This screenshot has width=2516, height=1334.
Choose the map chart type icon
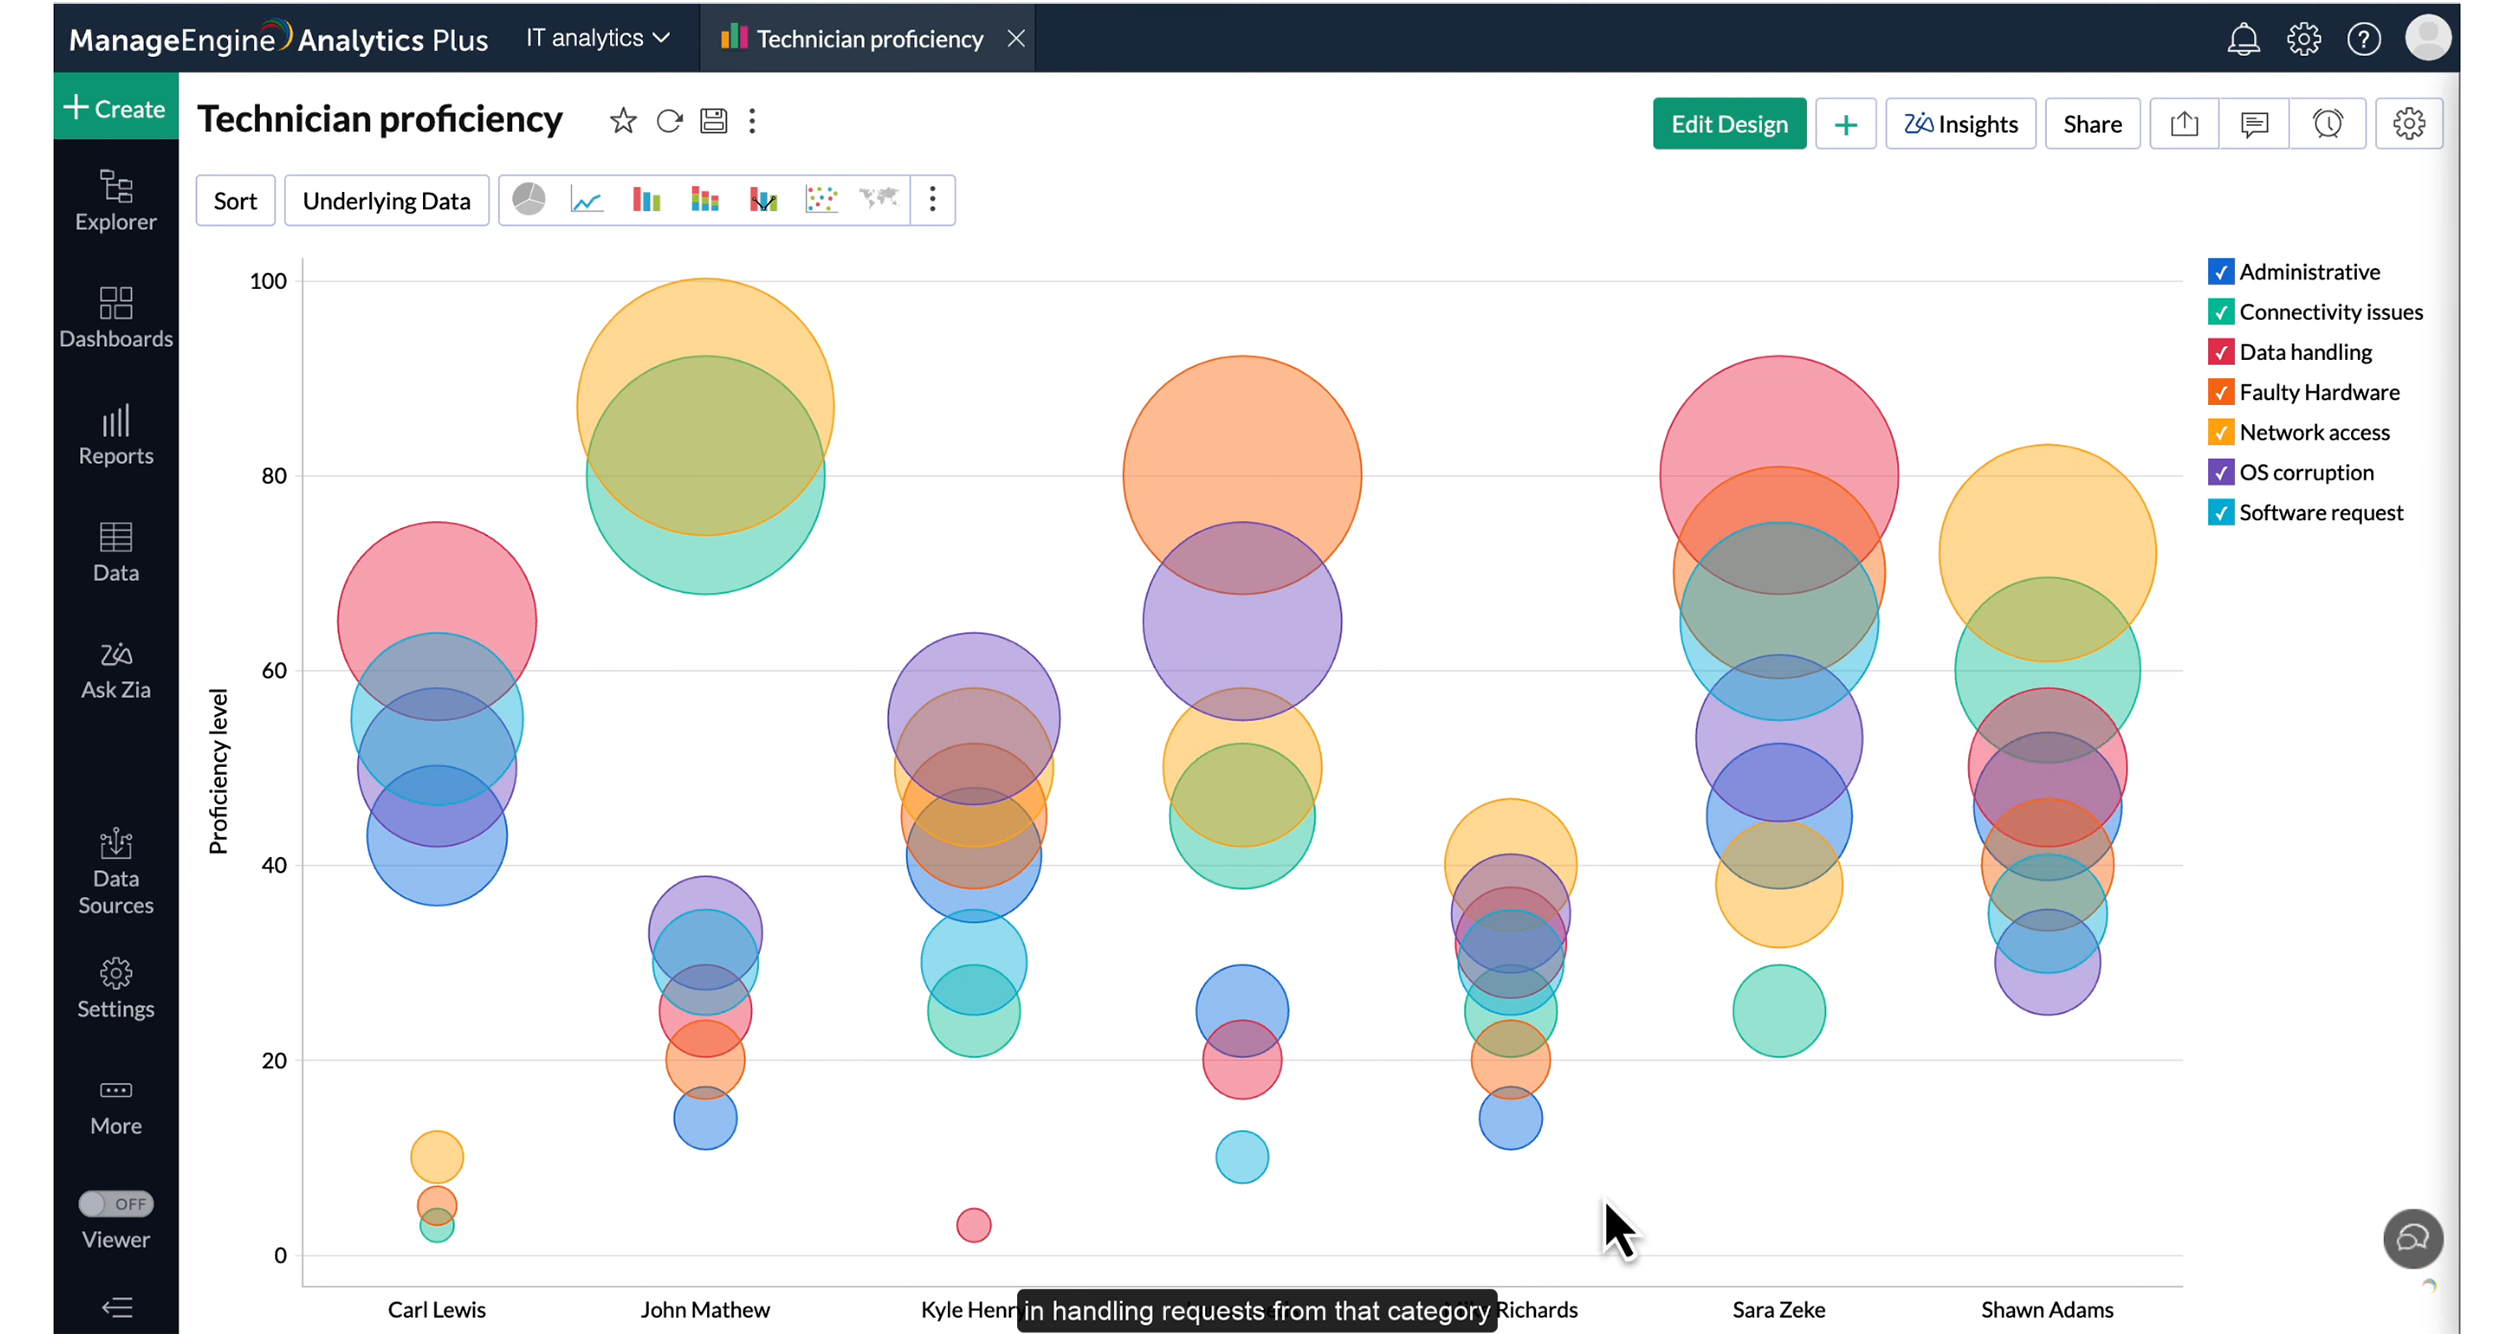[x=879, y=200]
